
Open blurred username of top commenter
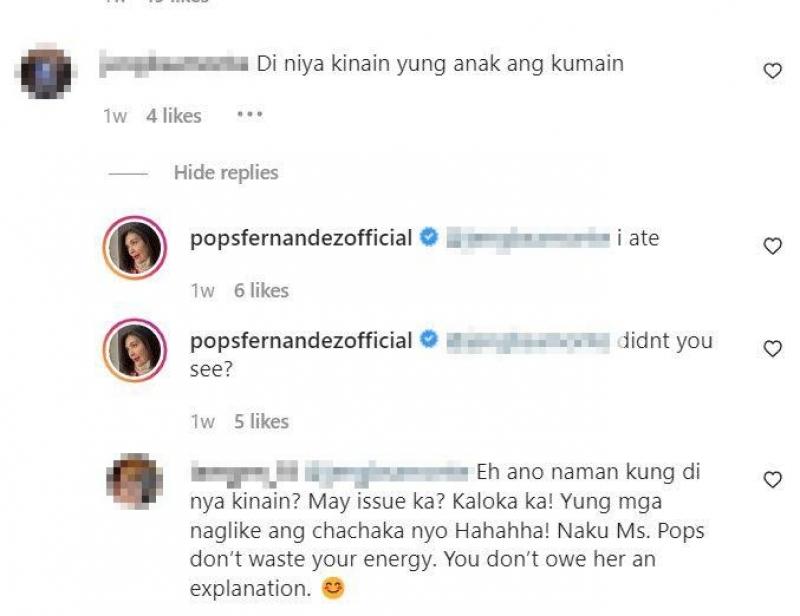pos(173,64)
